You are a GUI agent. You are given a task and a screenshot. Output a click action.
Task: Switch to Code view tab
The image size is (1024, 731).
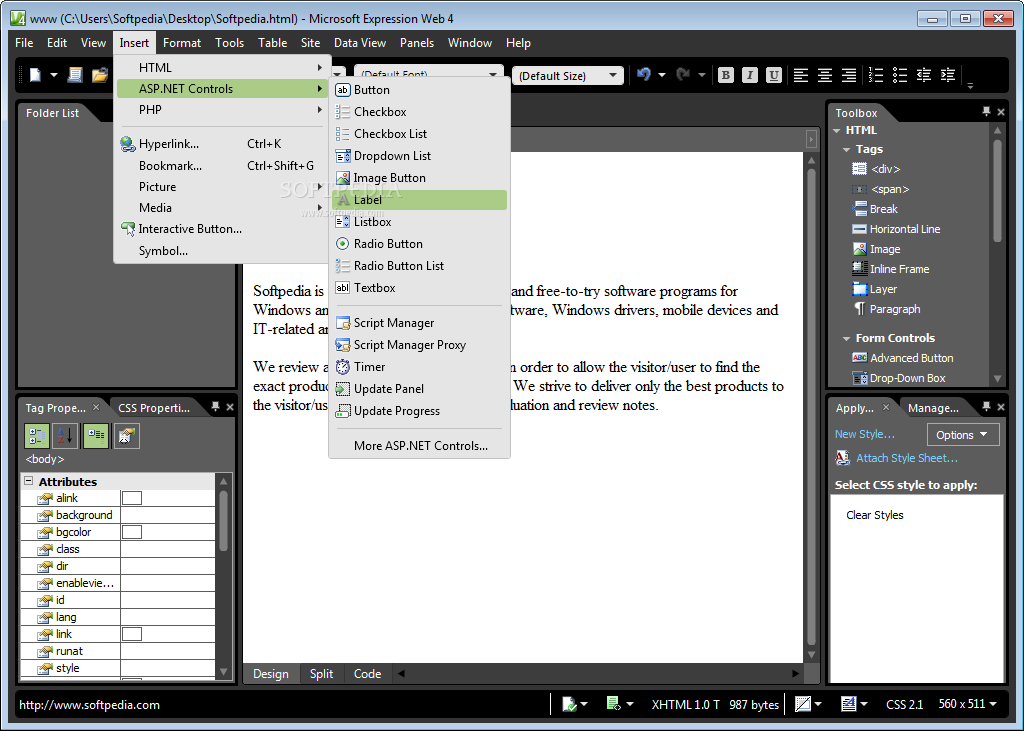[367, 674]
